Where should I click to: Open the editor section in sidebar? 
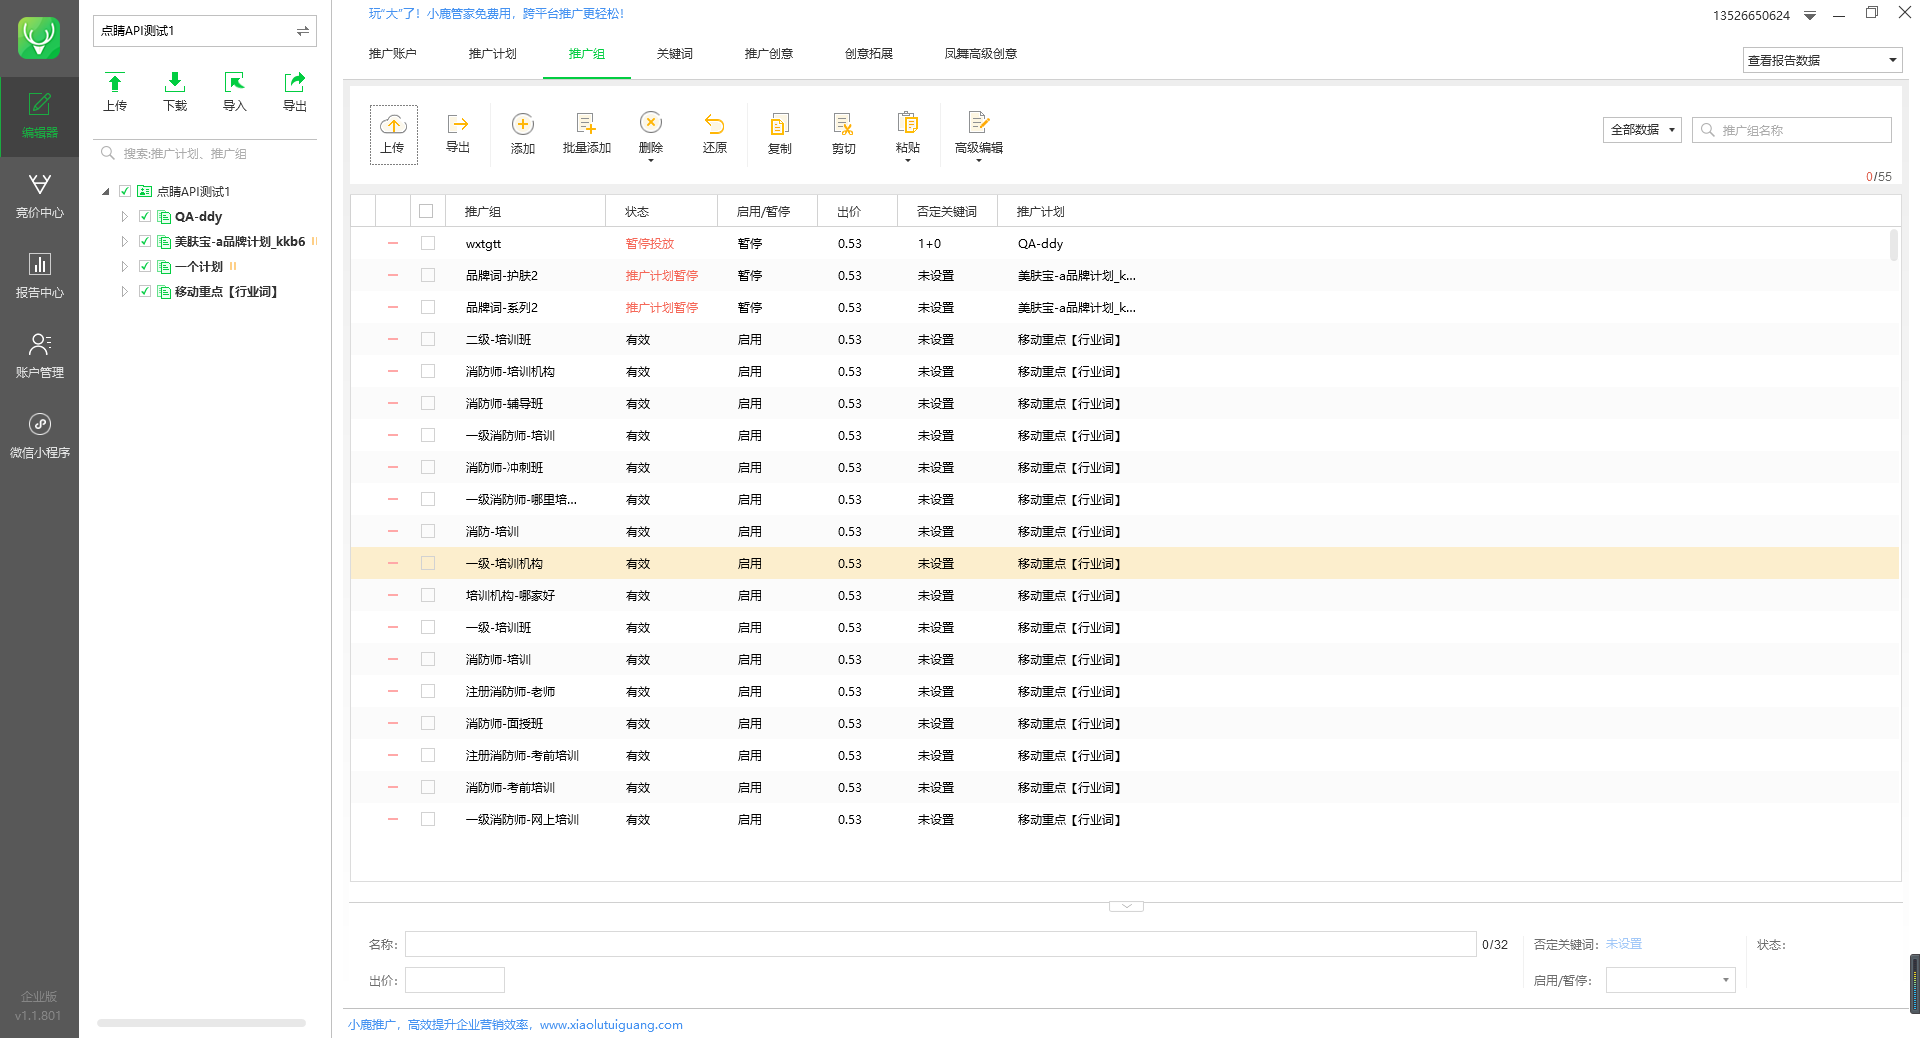click(x=40, y=117)
